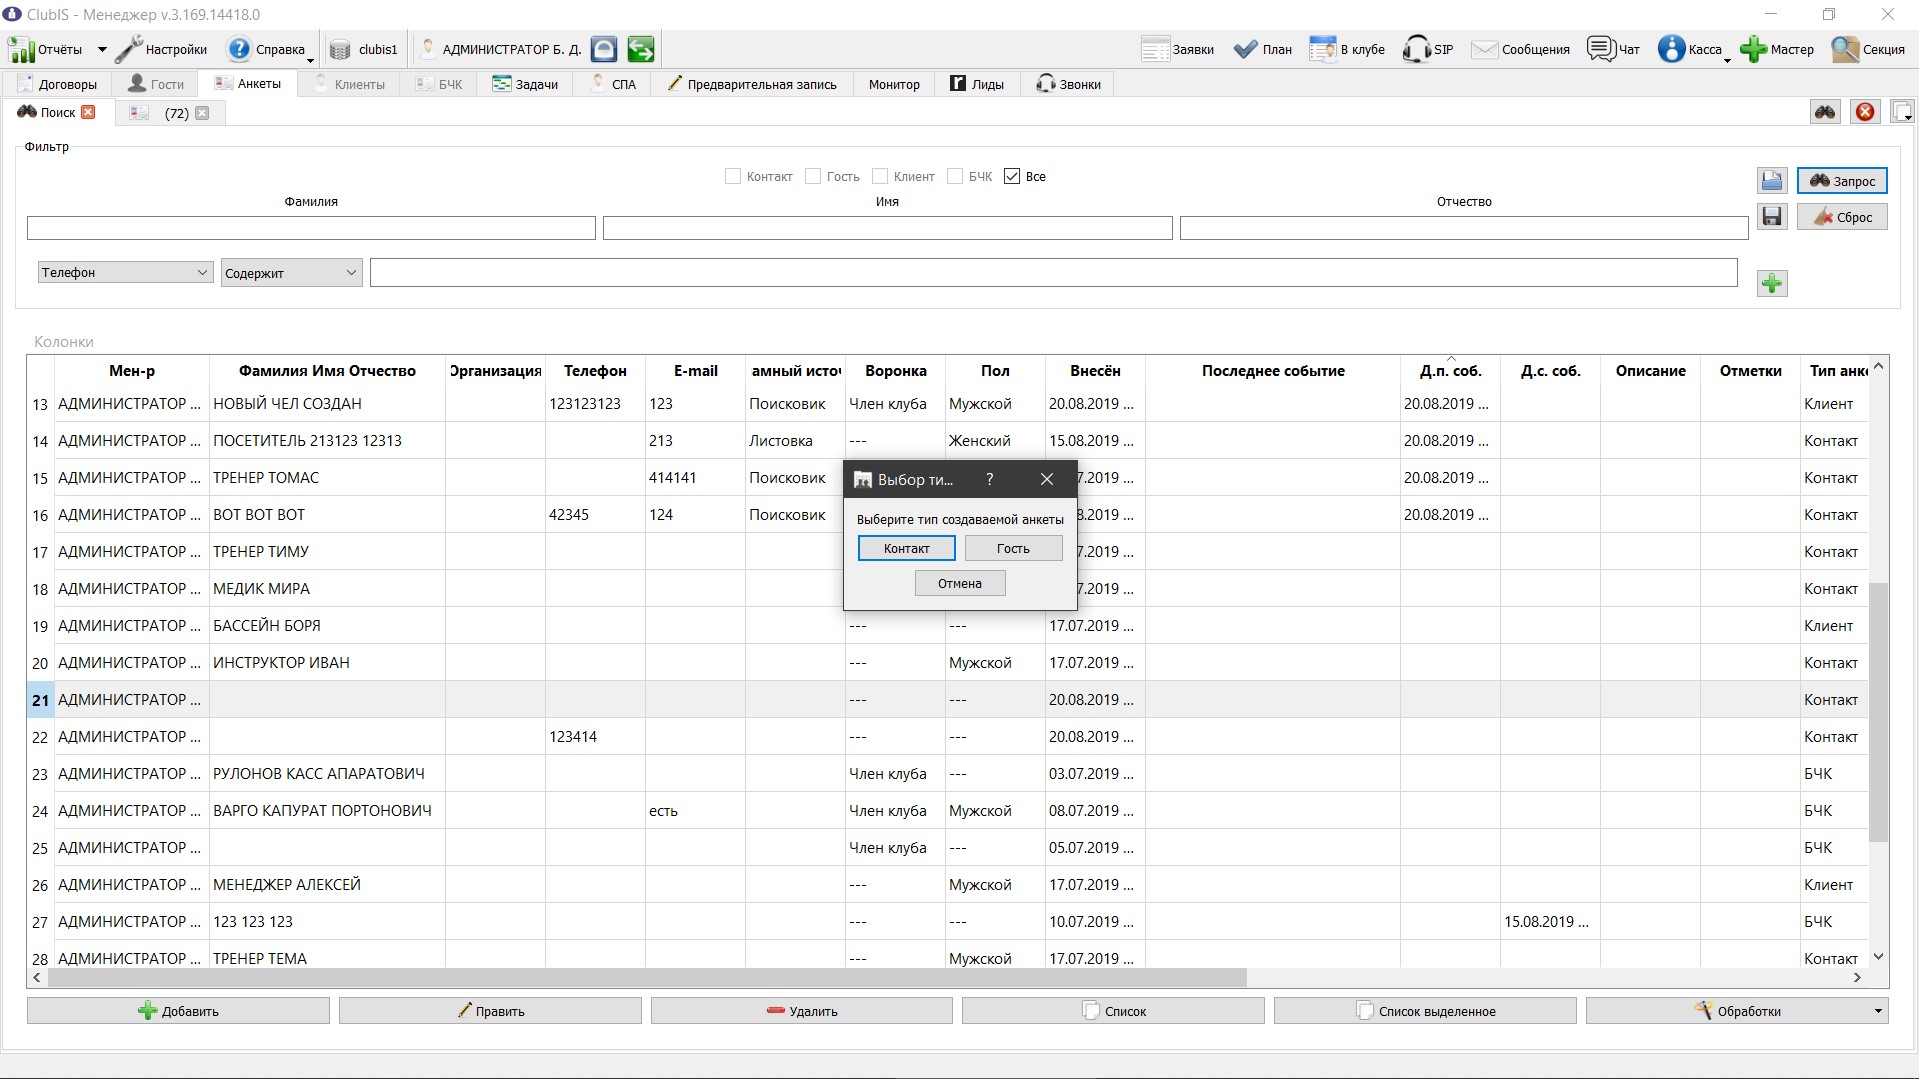Open the Касса cash register icon
This screenshot has height=1079, width=1919.
tap(1671, 49)
